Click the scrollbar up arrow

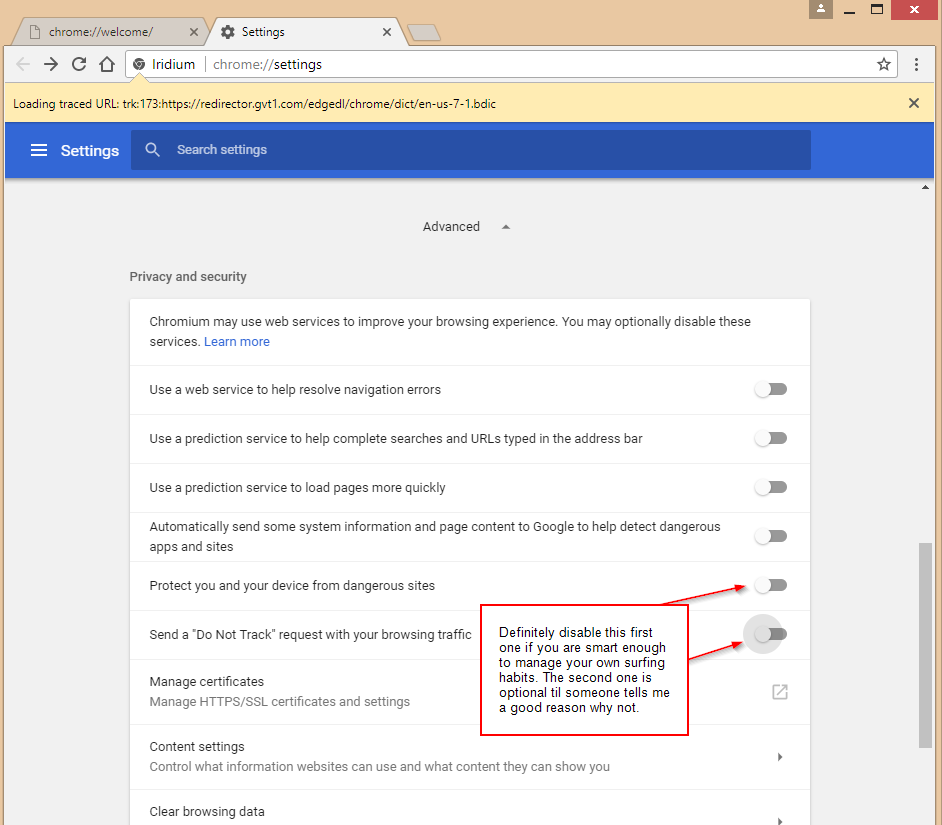pyautogui.click(x=925, y=187)
